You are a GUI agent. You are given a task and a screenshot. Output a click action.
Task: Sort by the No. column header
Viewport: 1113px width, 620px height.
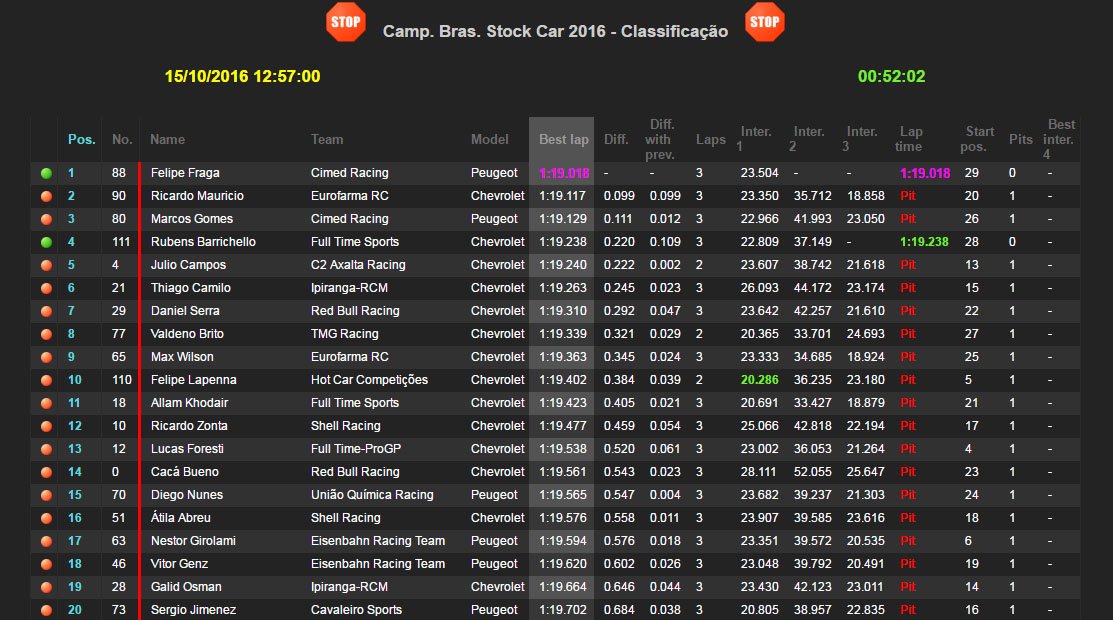122,139
